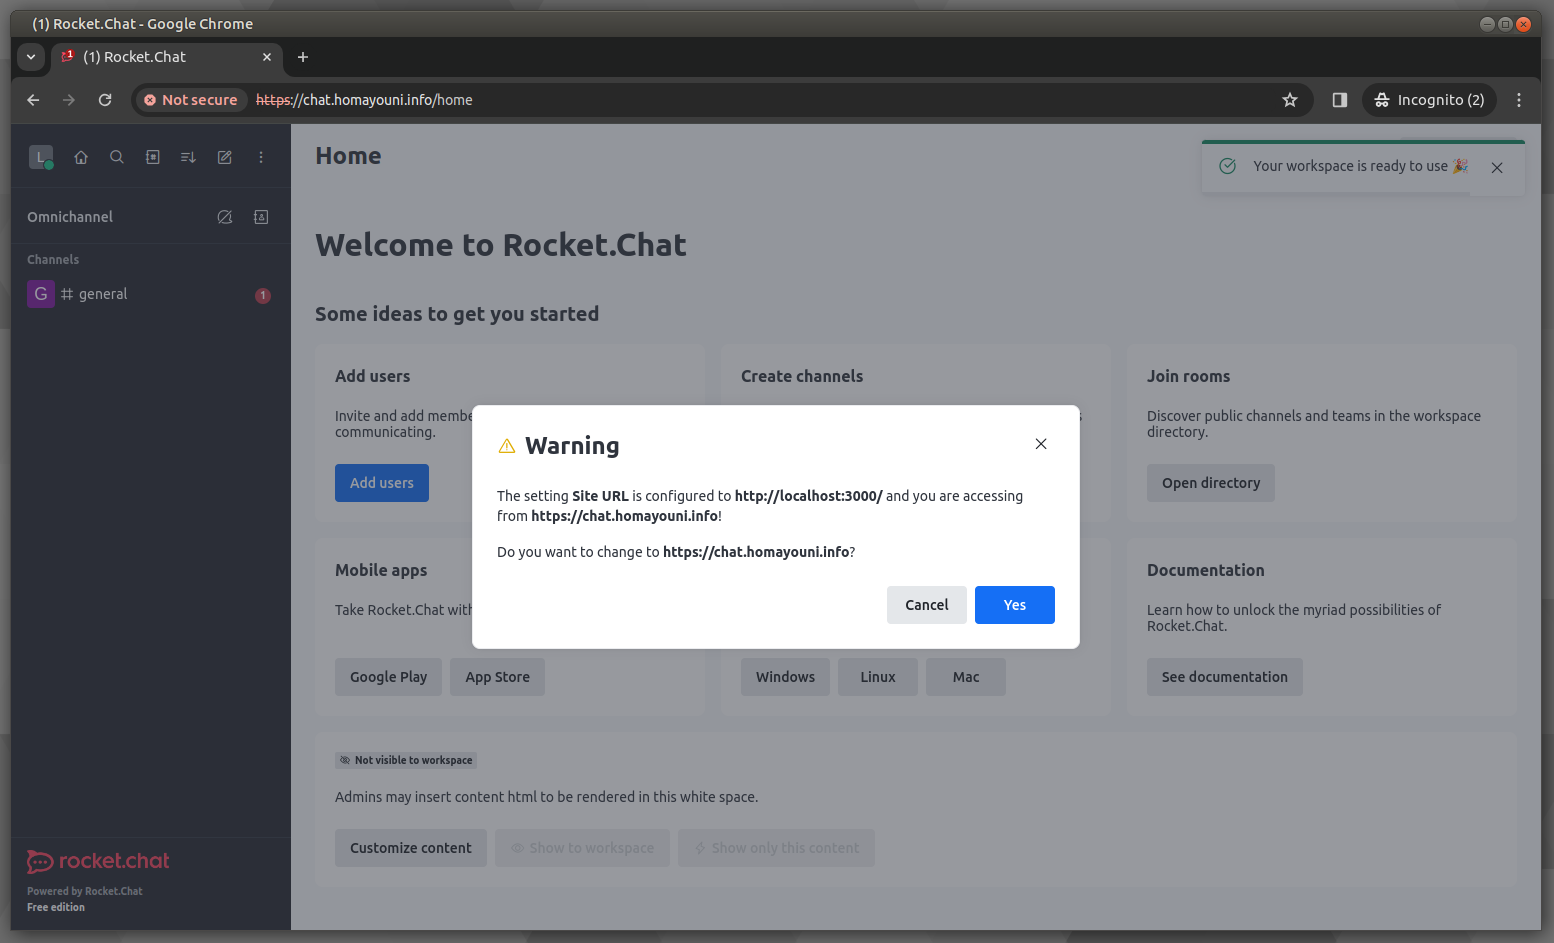Open the sidebar sort display options
This screenshot has width=1554, height=943.
click(188, 157)
